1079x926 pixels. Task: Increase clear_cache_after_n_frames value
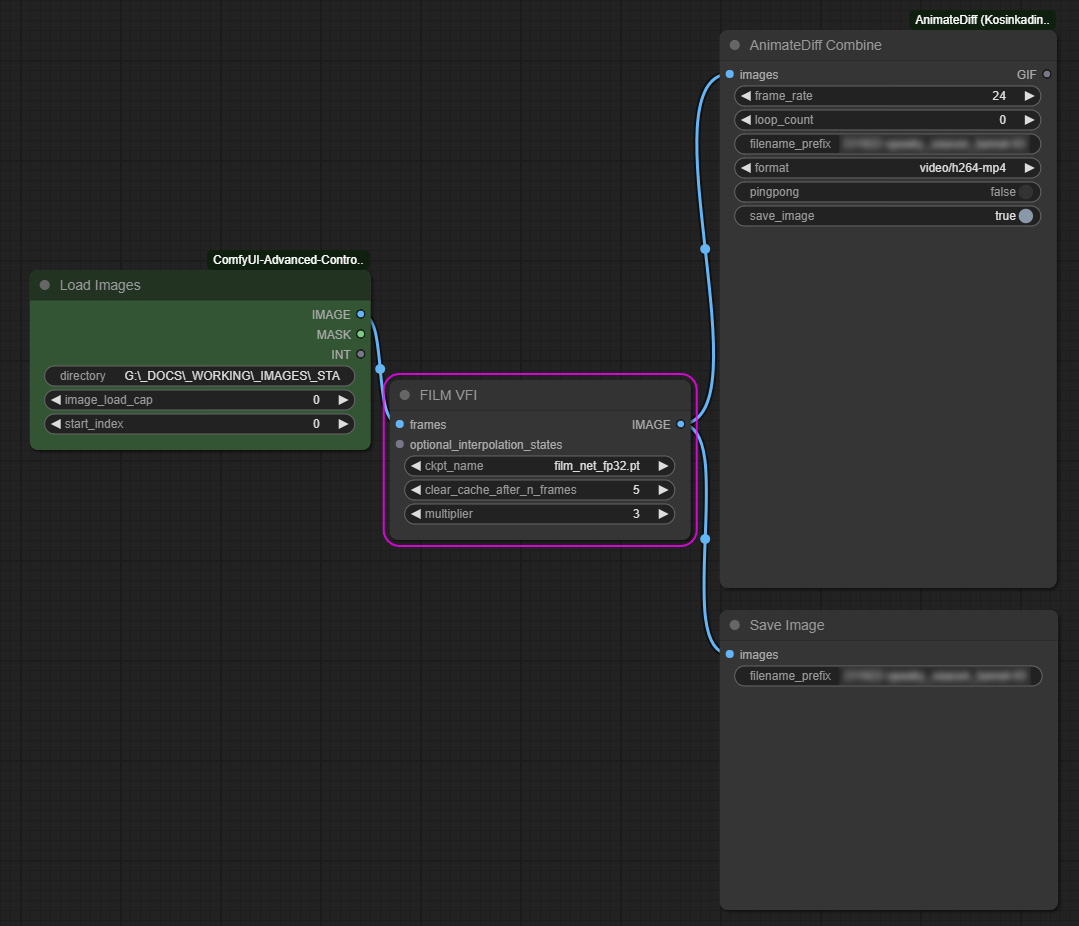[x=663, y=490]
